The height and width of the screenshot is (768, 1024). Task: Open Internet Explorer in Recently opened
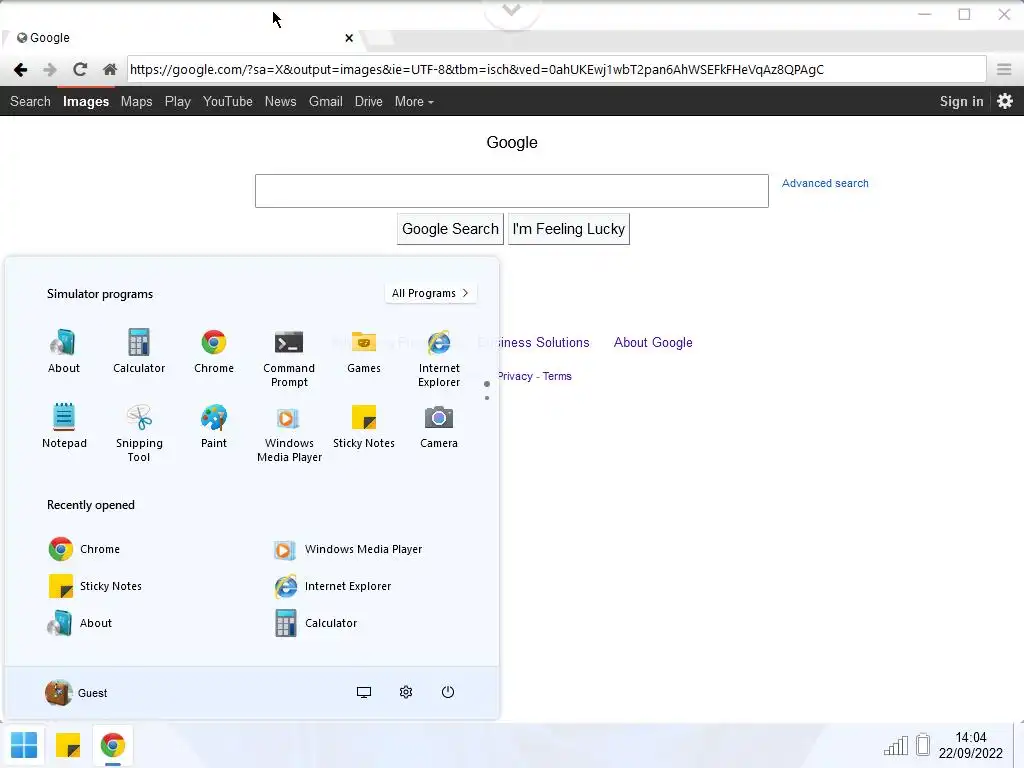tap(332, 586)
